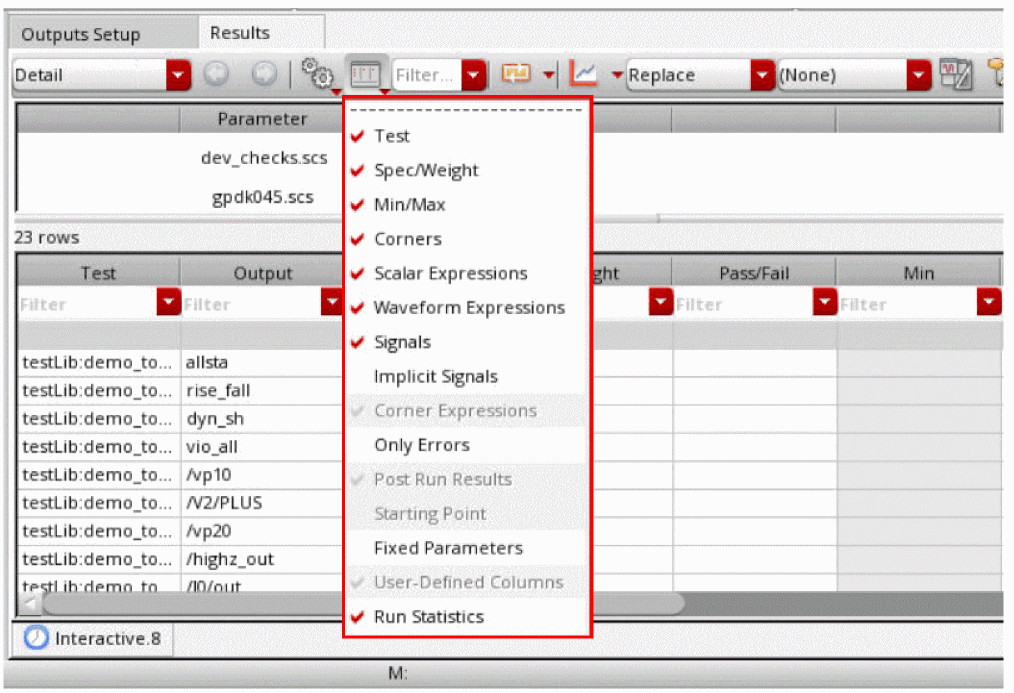Viewport: 1014px width, 693px height.
Task: Tear off menu via dashed line
Action: (467, 110)
